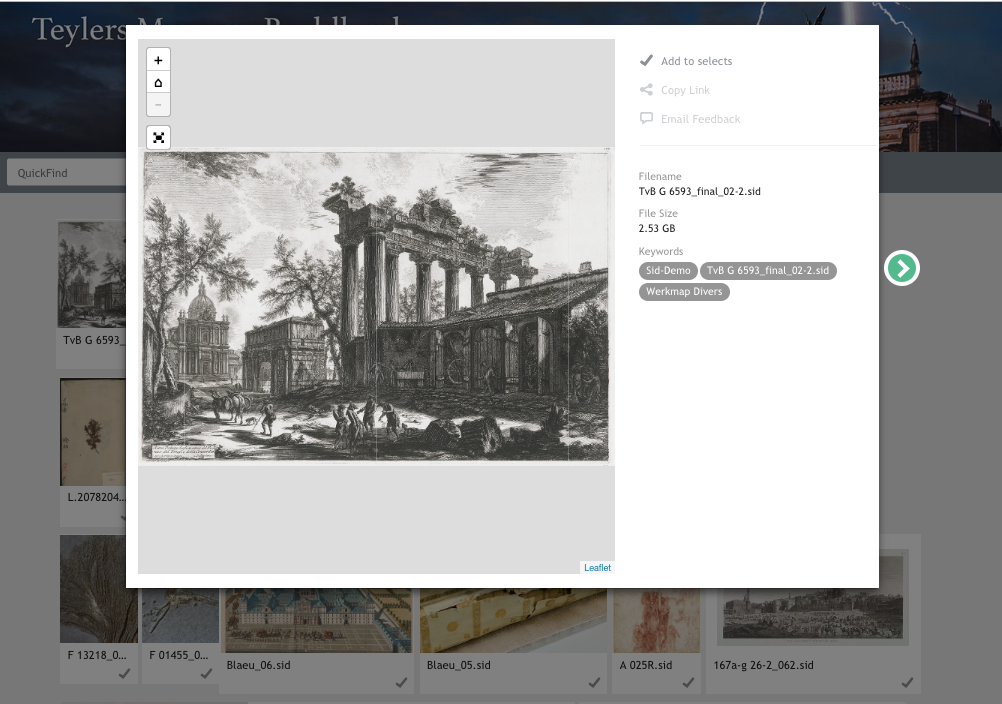Image resolution: width=1002 pixels, height=704 pixels.
Task: Toggle select checkmark for A 025R.sid
Action: [688, 682]
